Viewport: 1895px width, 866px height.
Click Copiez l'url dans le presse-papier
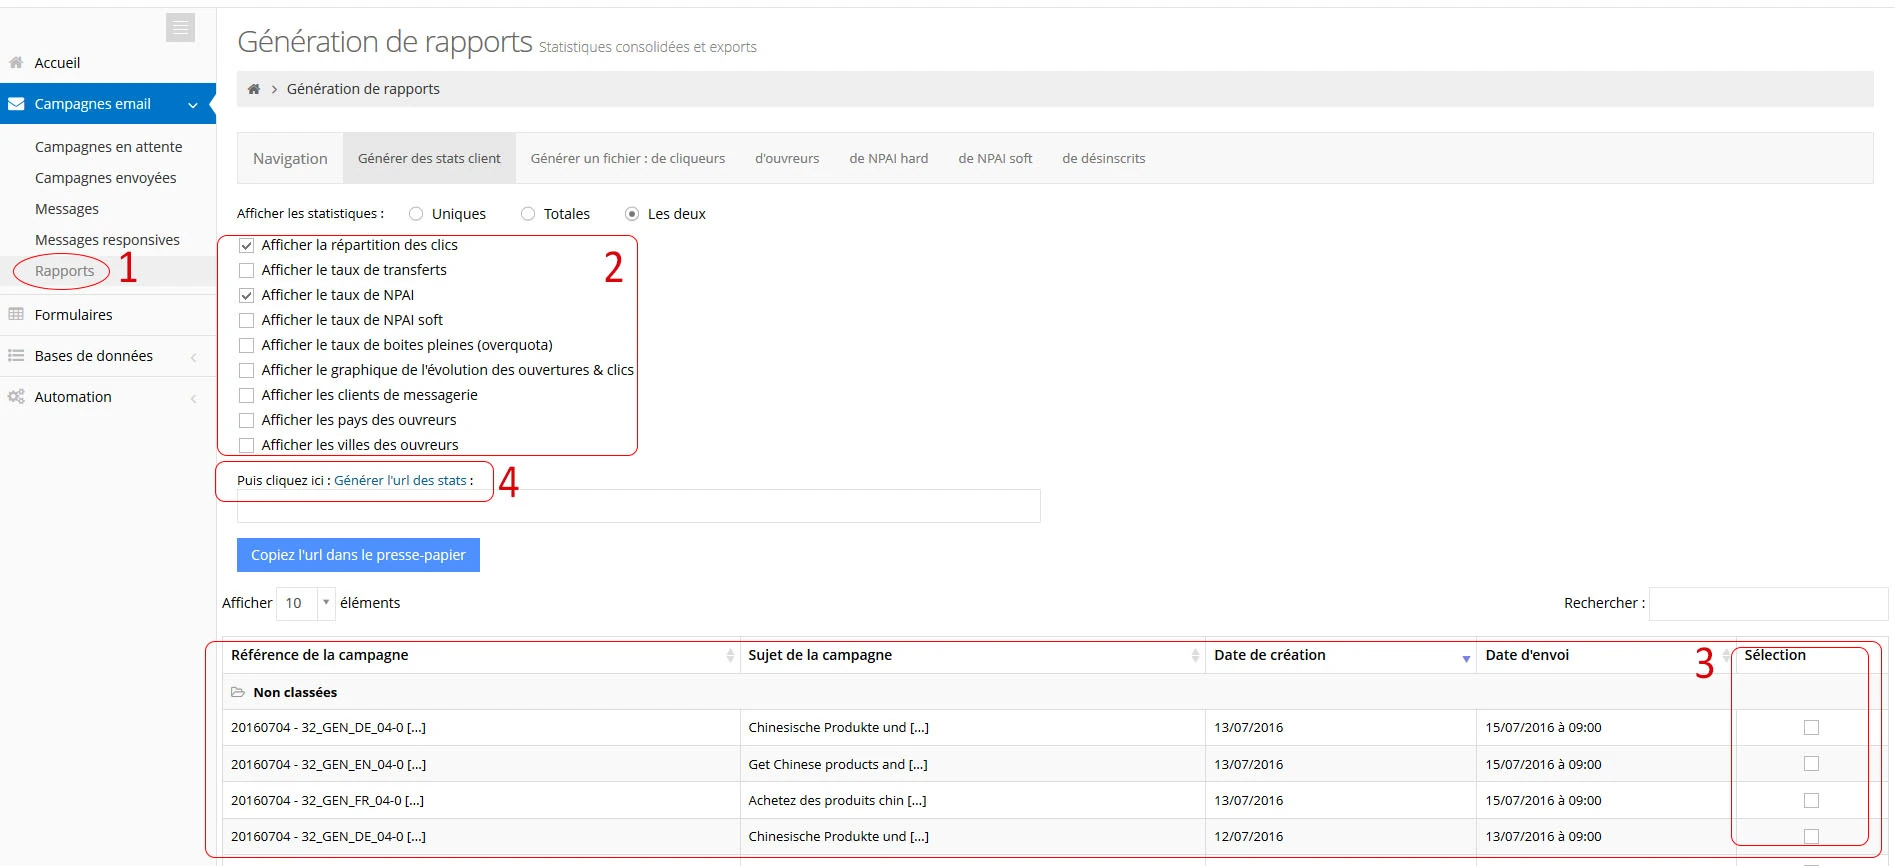pos(358,555)
